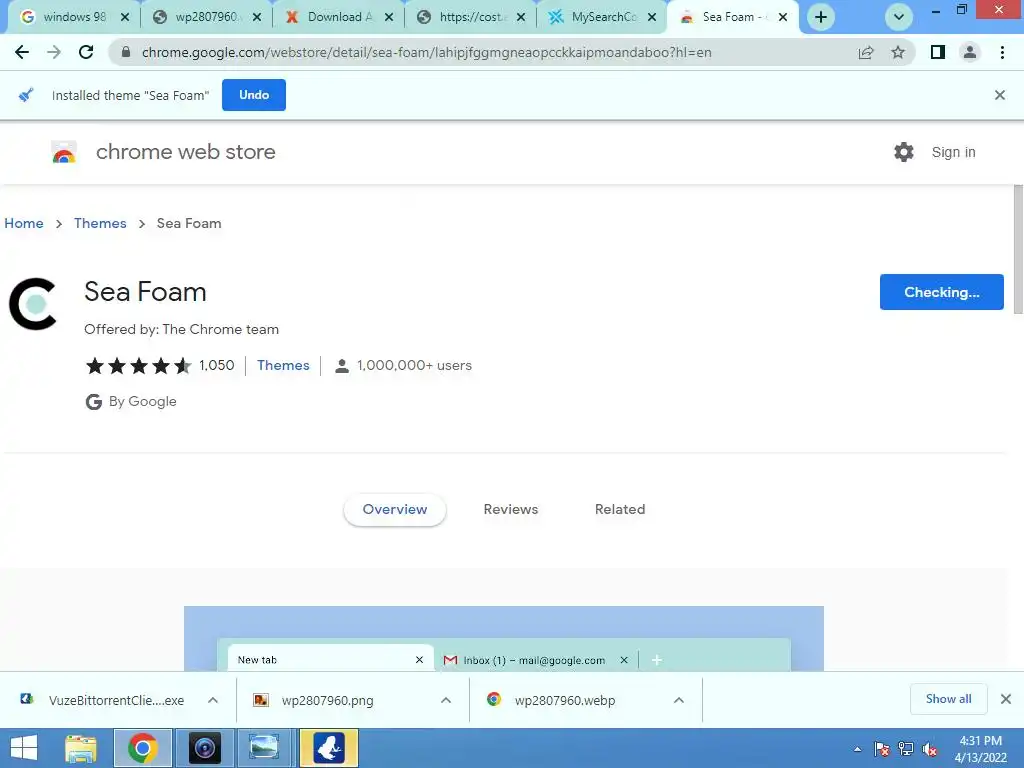Screen dimensions: 1024x768
Task: Open the Windows Start menu
Action: coord(24,748)
